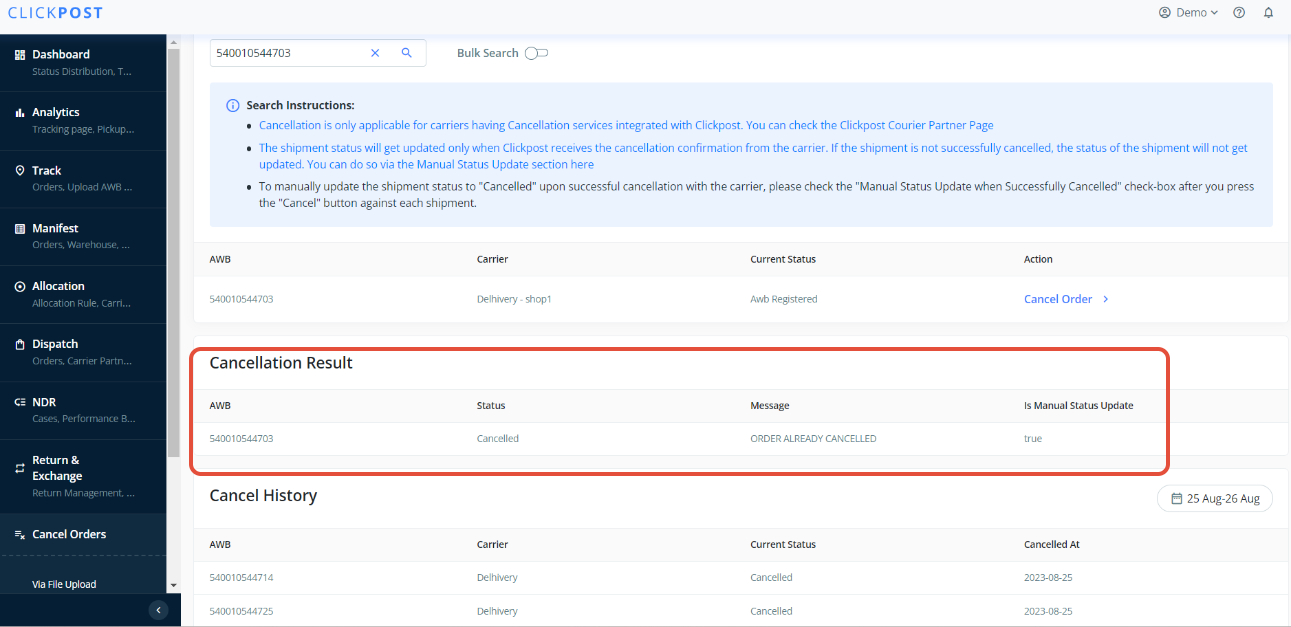Image resolution: width=1291 pixels, height=627 pixels.
Task: Click AWB 540010544714 in Cancel History
Action: pos(241,578)
